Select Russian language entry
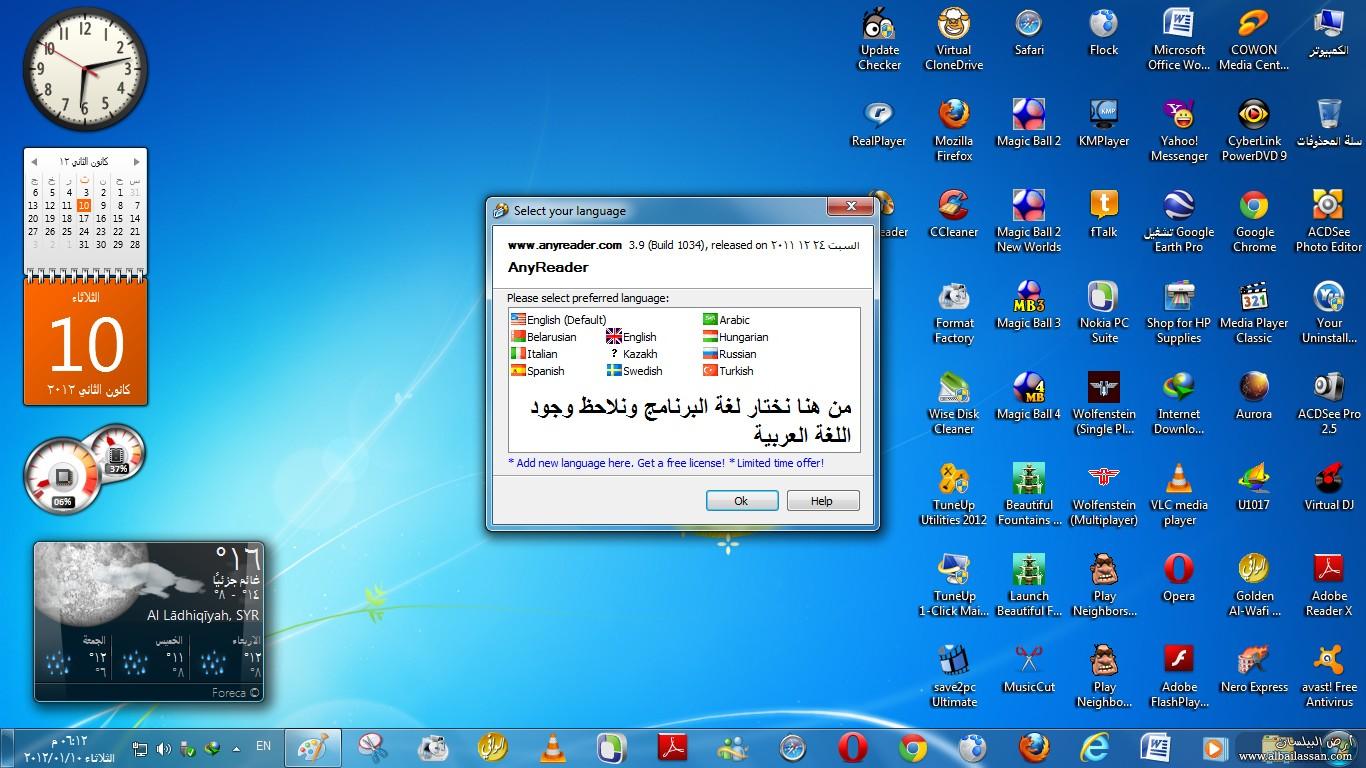The height and width of the screenshot is (768, 1366). (729, 354)
